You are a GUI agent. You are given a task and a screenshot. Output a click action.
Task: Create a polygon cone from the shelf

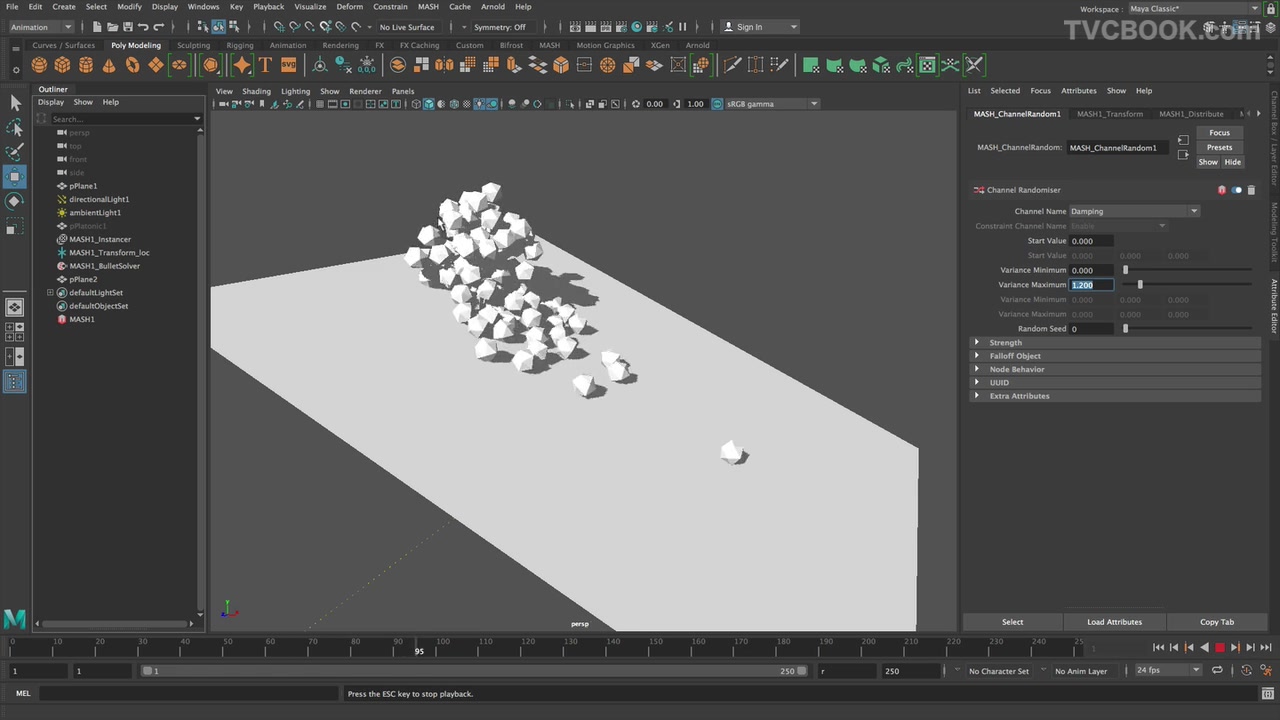109,65
